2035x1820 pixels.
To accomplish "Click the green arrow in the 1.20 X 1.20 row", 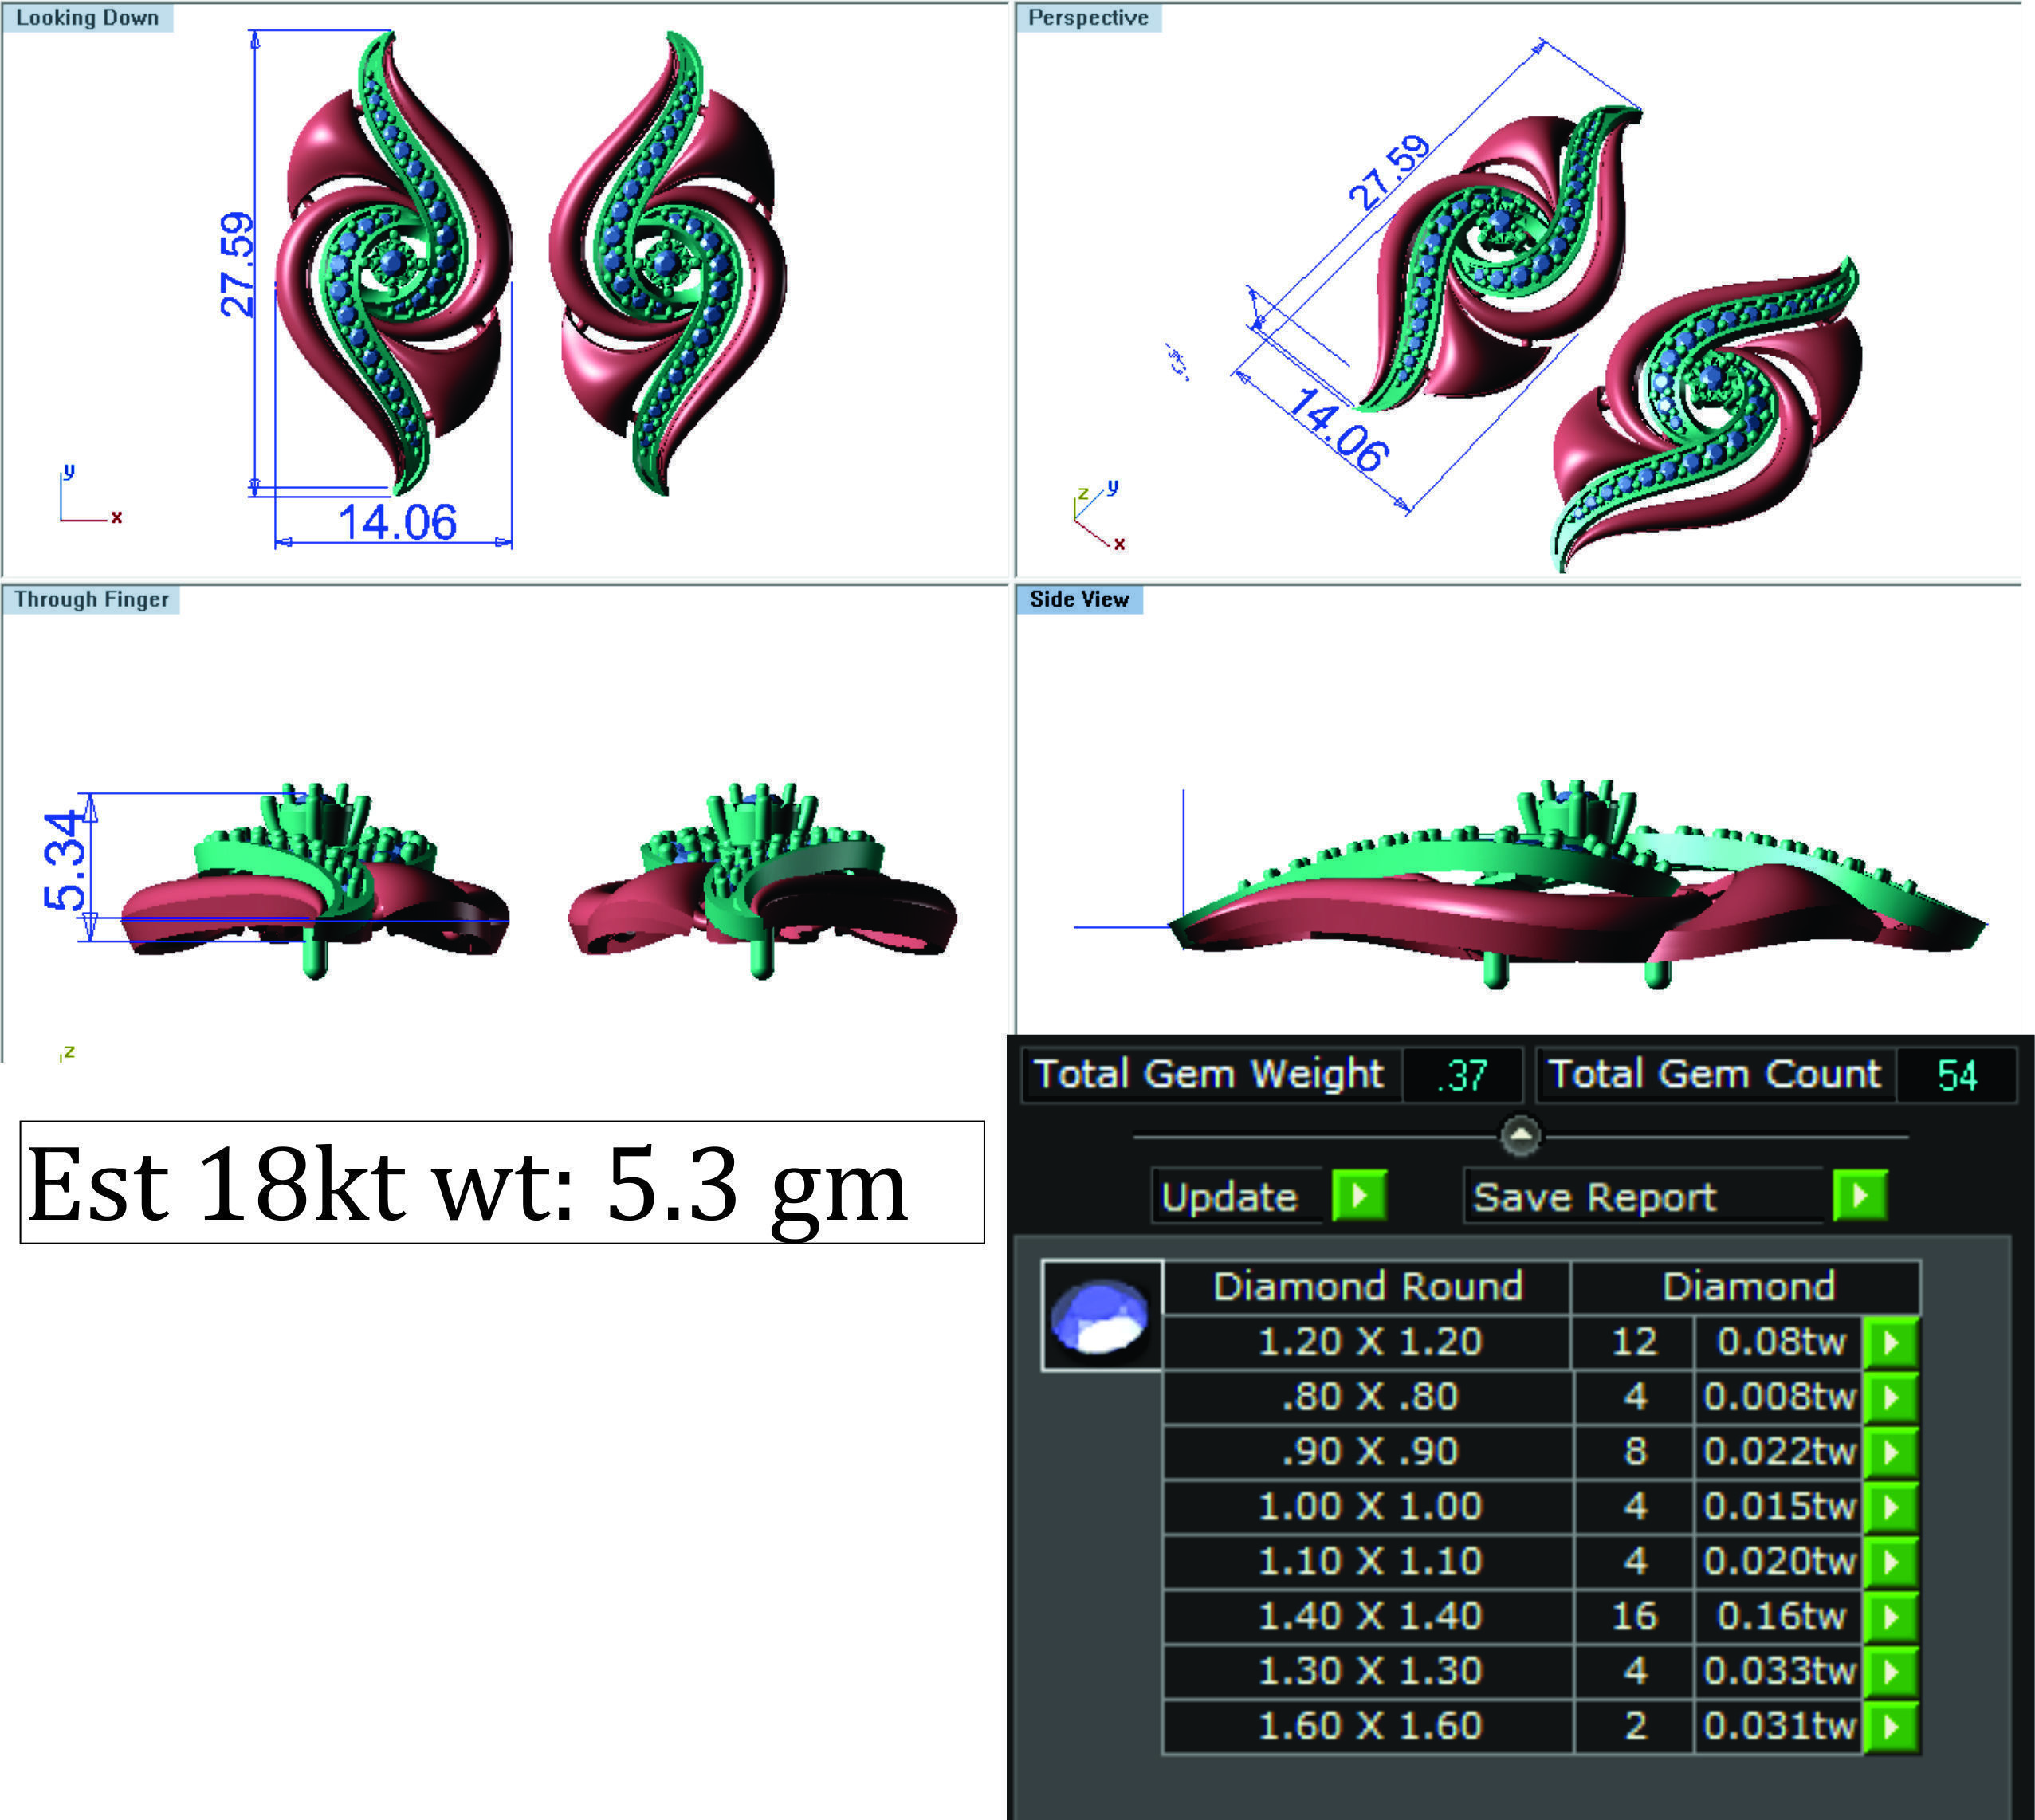I will tap(1890, 1342).
